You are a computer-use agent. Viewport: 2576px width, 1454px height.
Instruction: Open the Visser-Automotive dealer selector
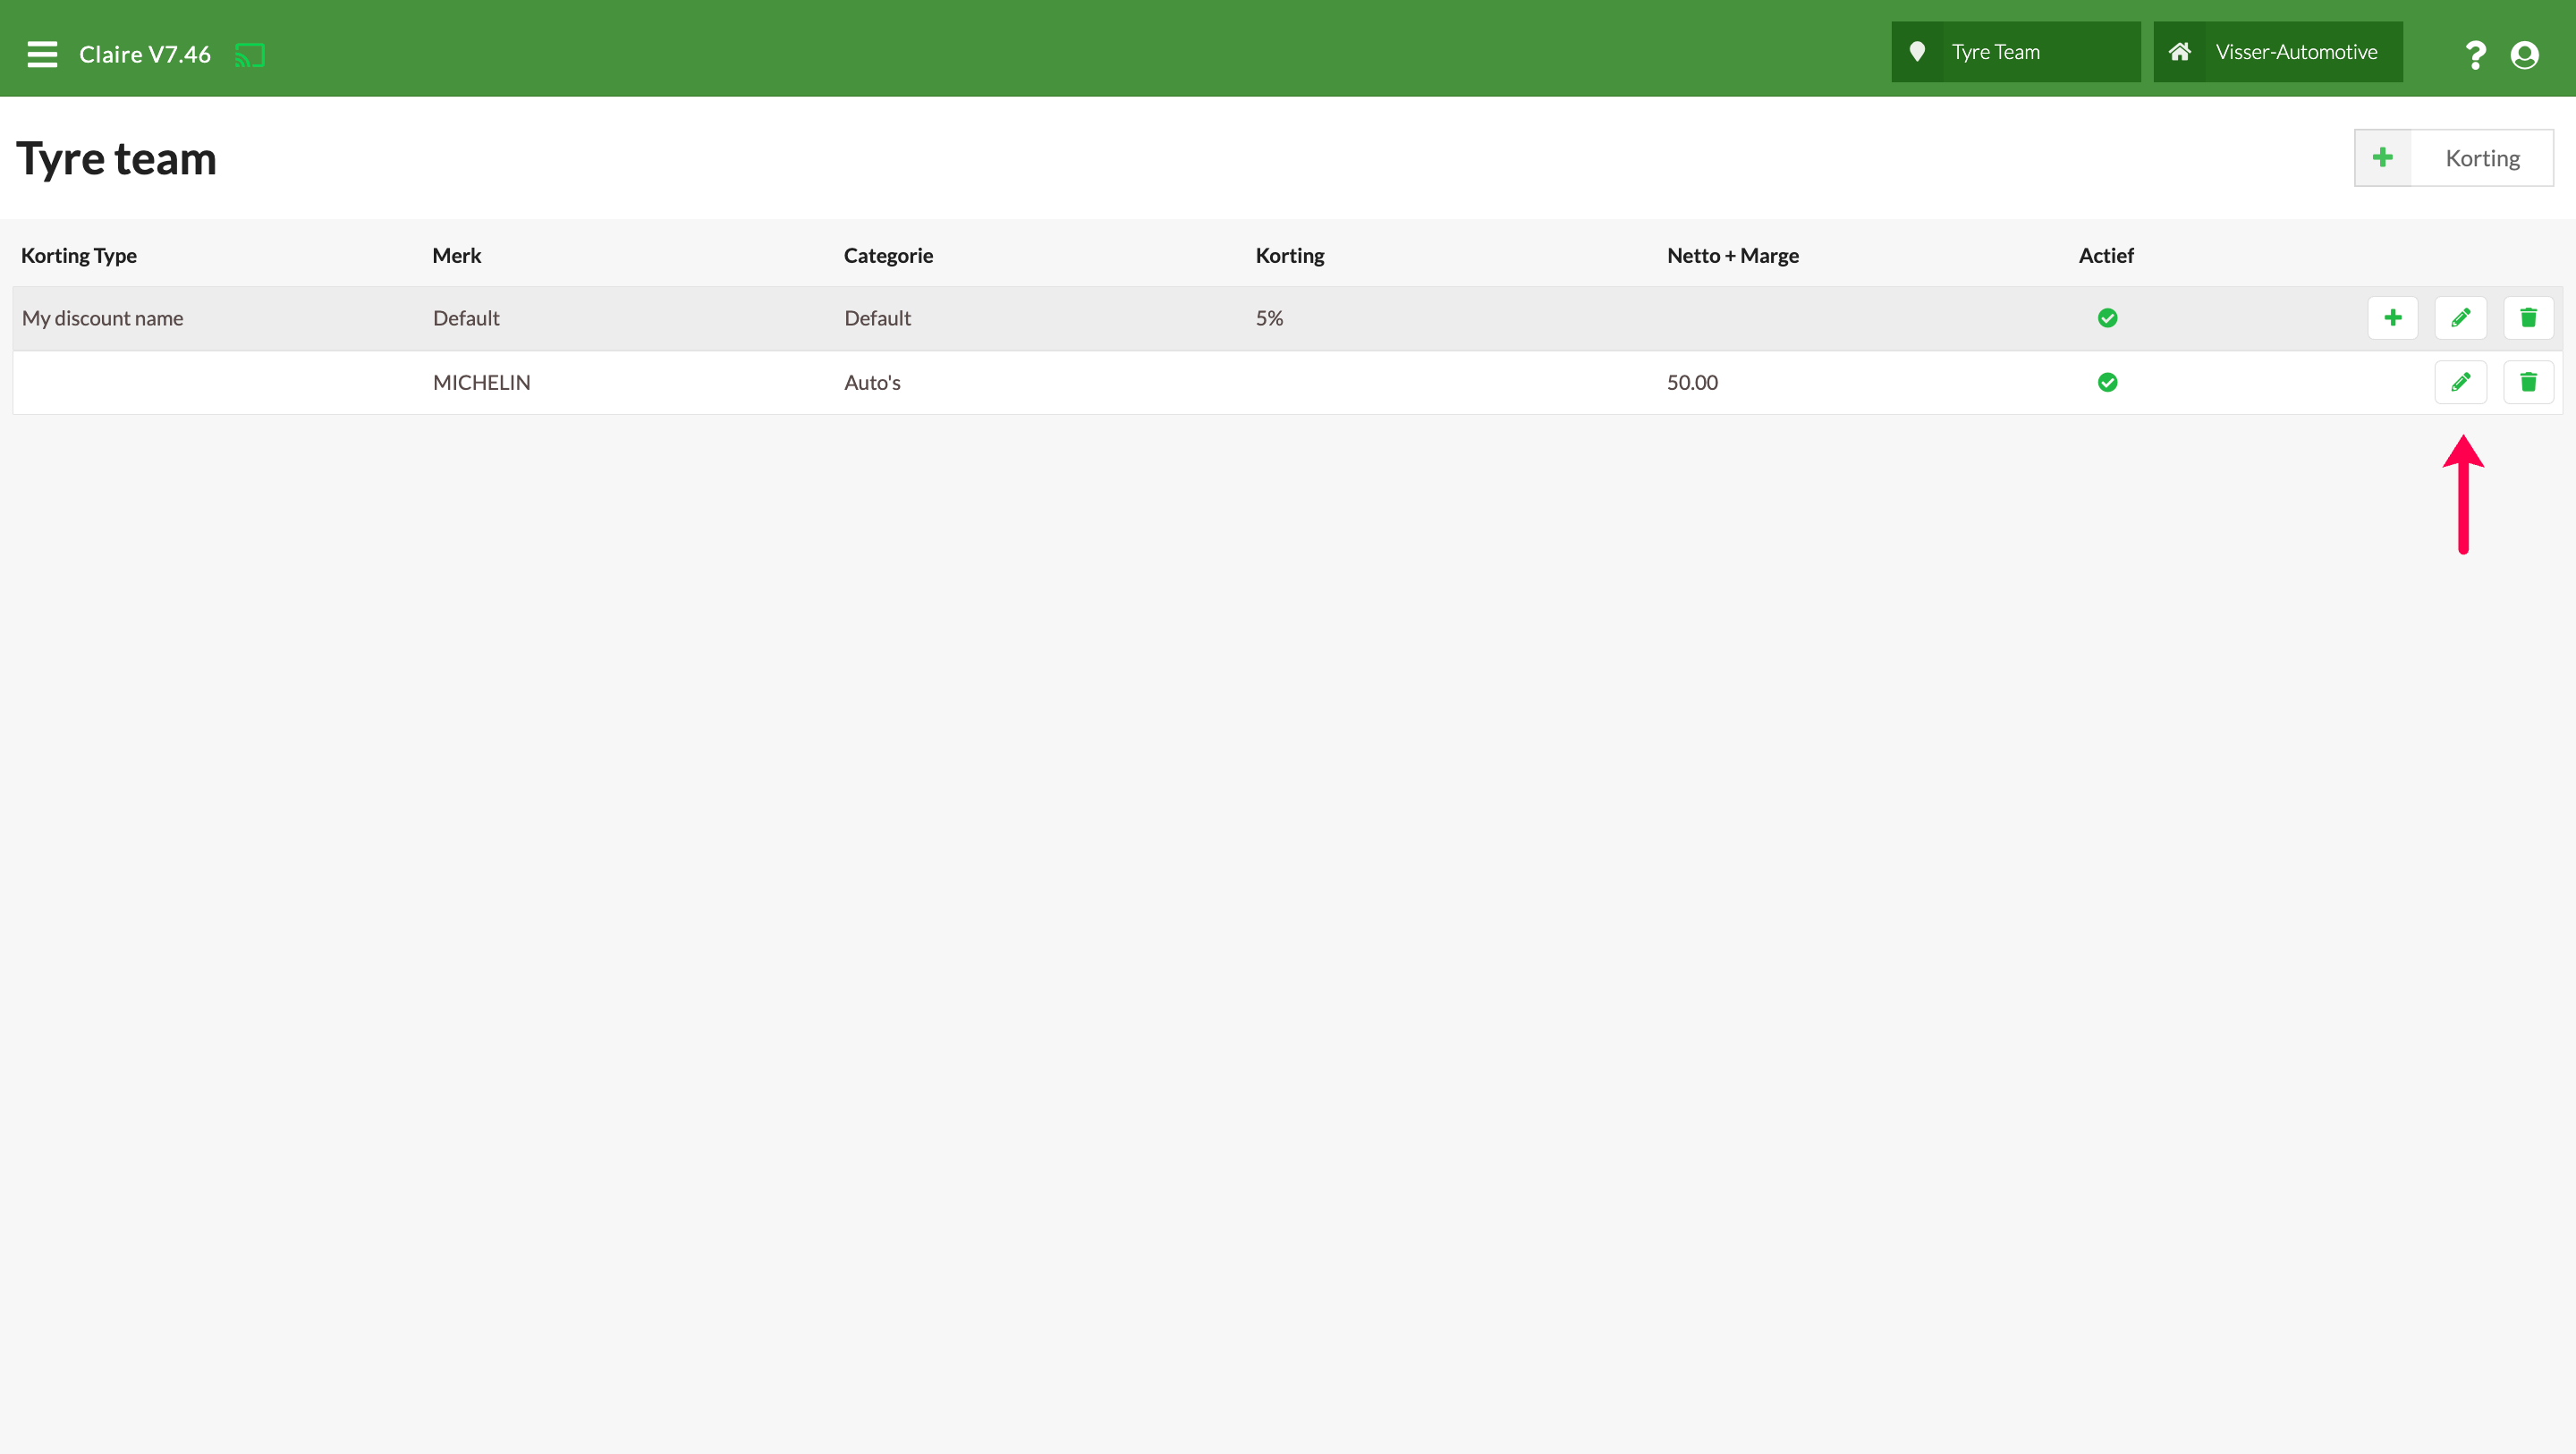click(x=2278, y=52)
